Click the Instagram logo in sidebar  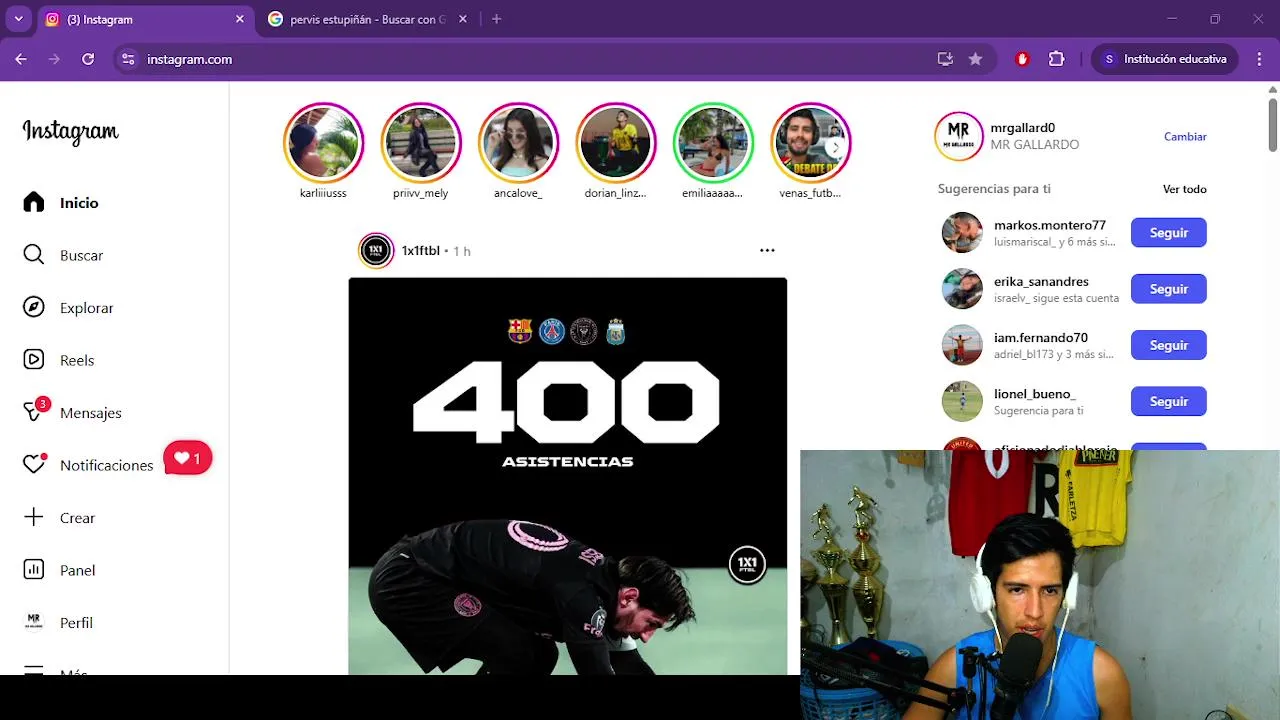coord(70,131)
